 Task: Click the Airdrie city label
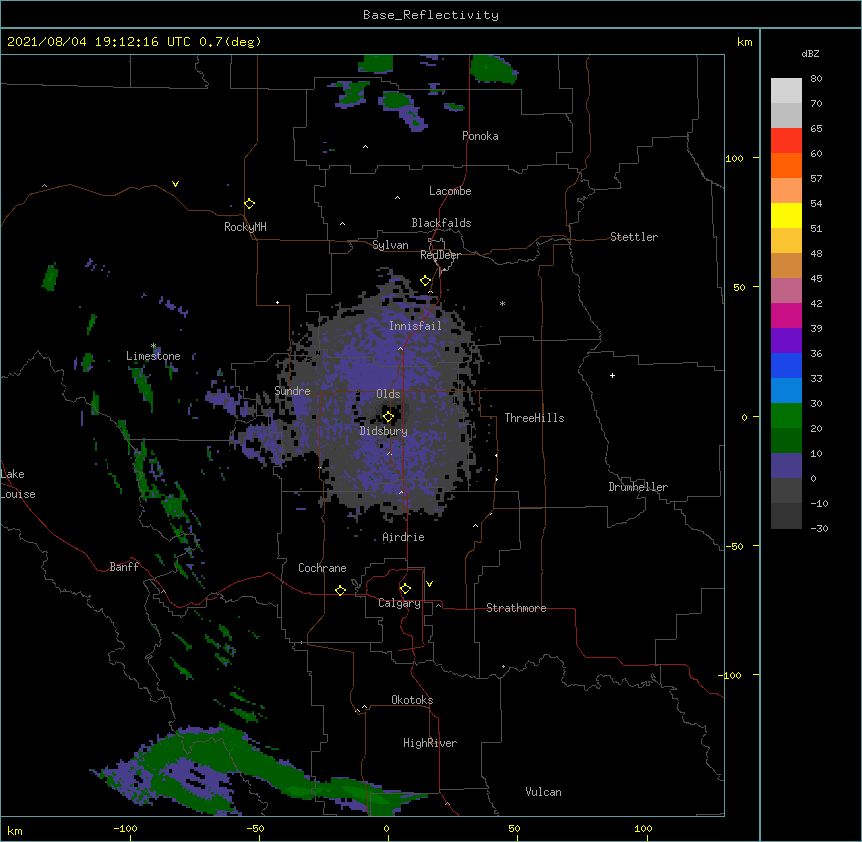click(403, 537)
